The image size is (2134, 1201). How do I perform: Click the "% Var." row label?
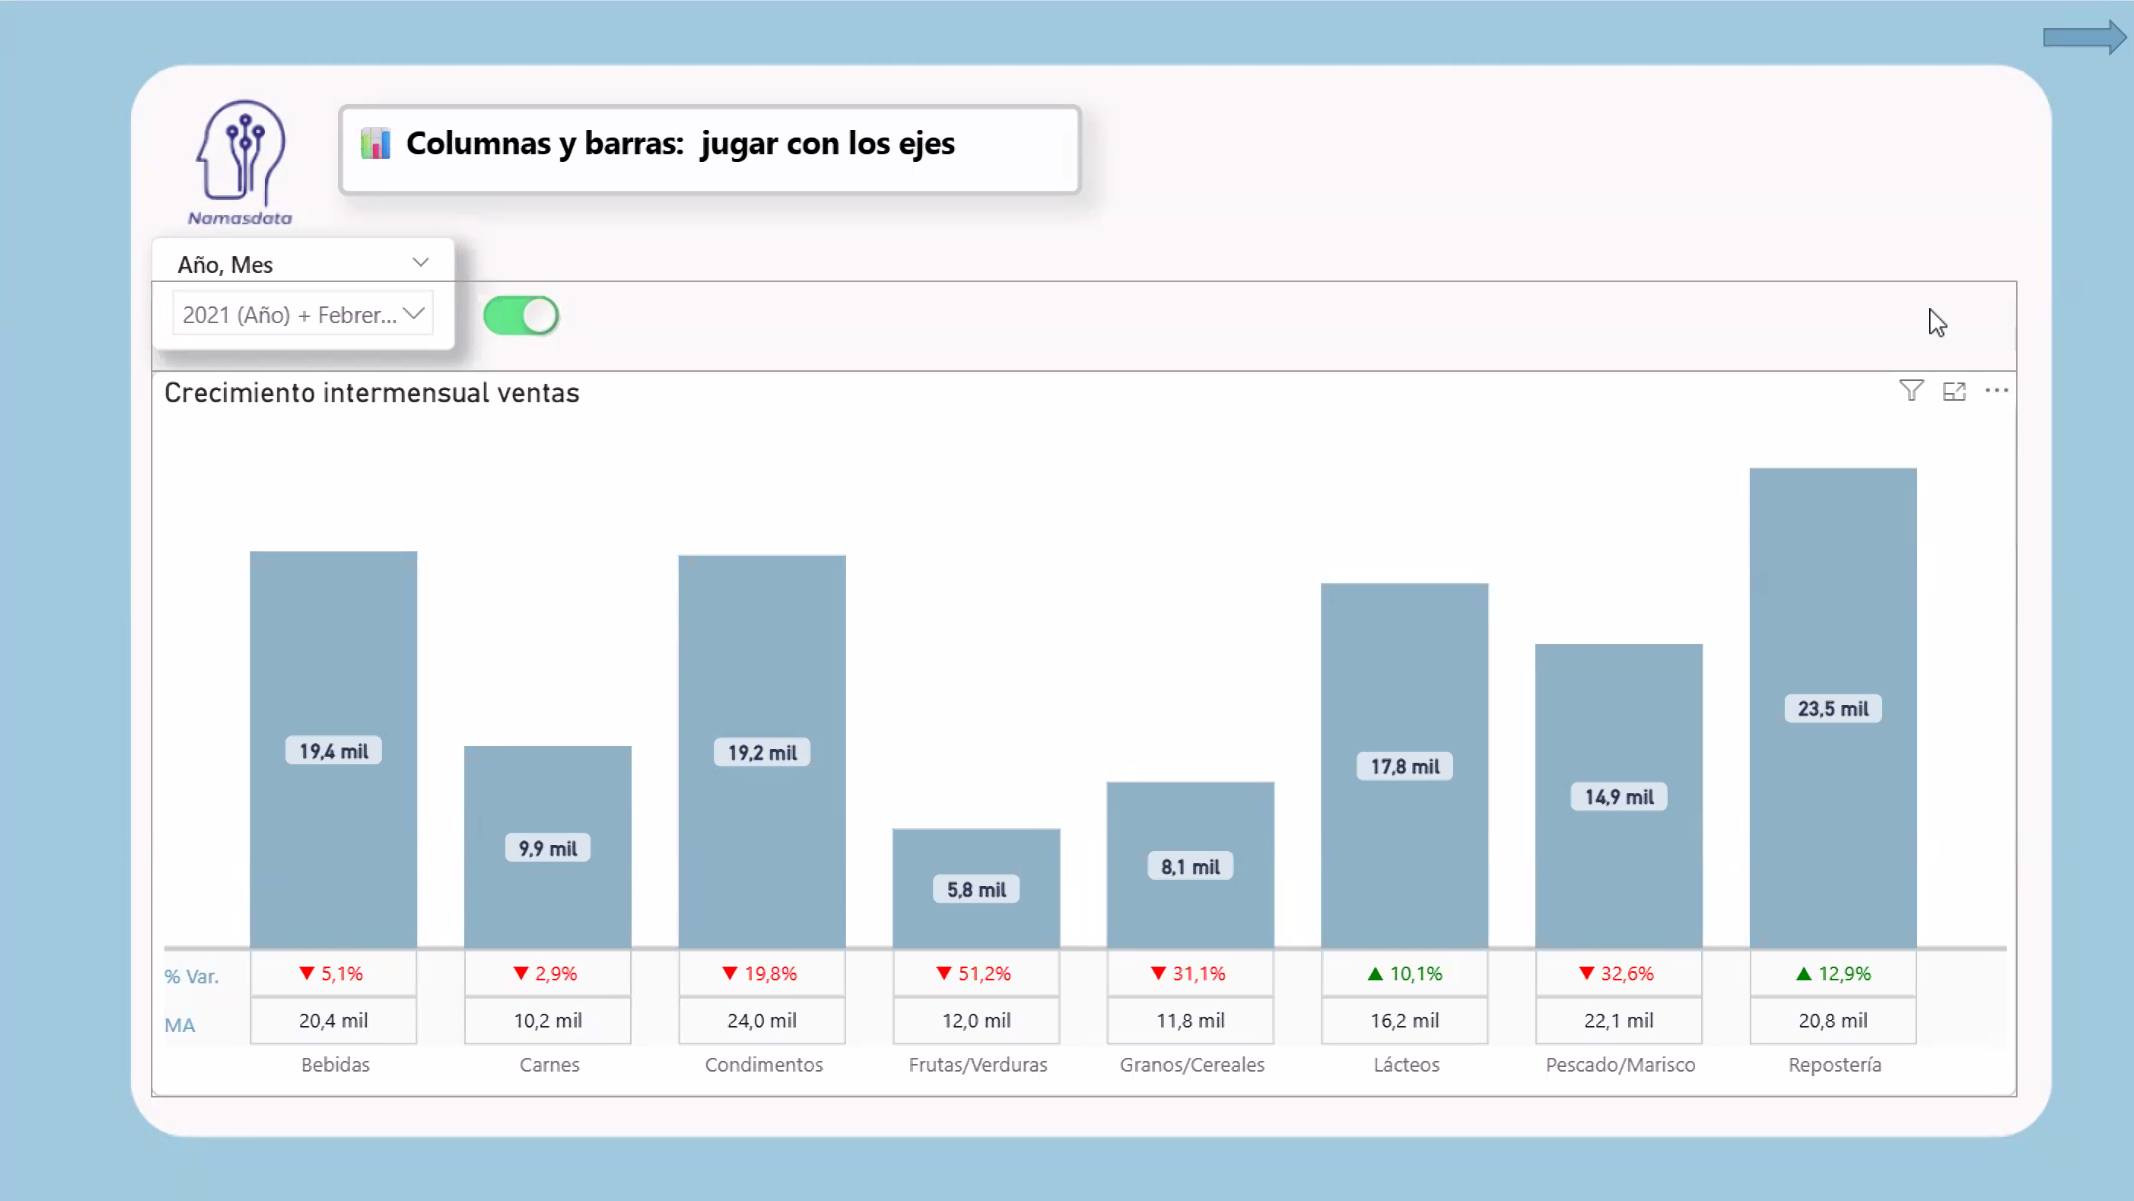(x=191, y=975)
